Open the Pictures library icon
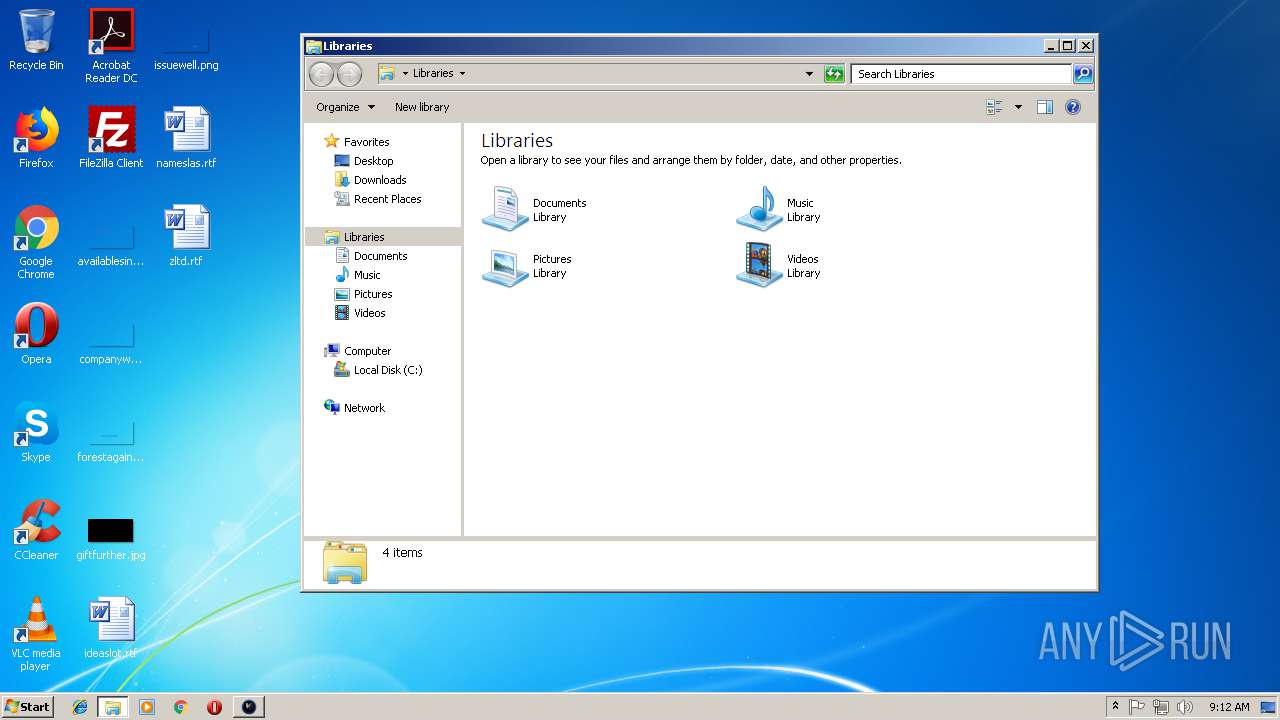The image size is (1280, 720). [x=505, y=265]
